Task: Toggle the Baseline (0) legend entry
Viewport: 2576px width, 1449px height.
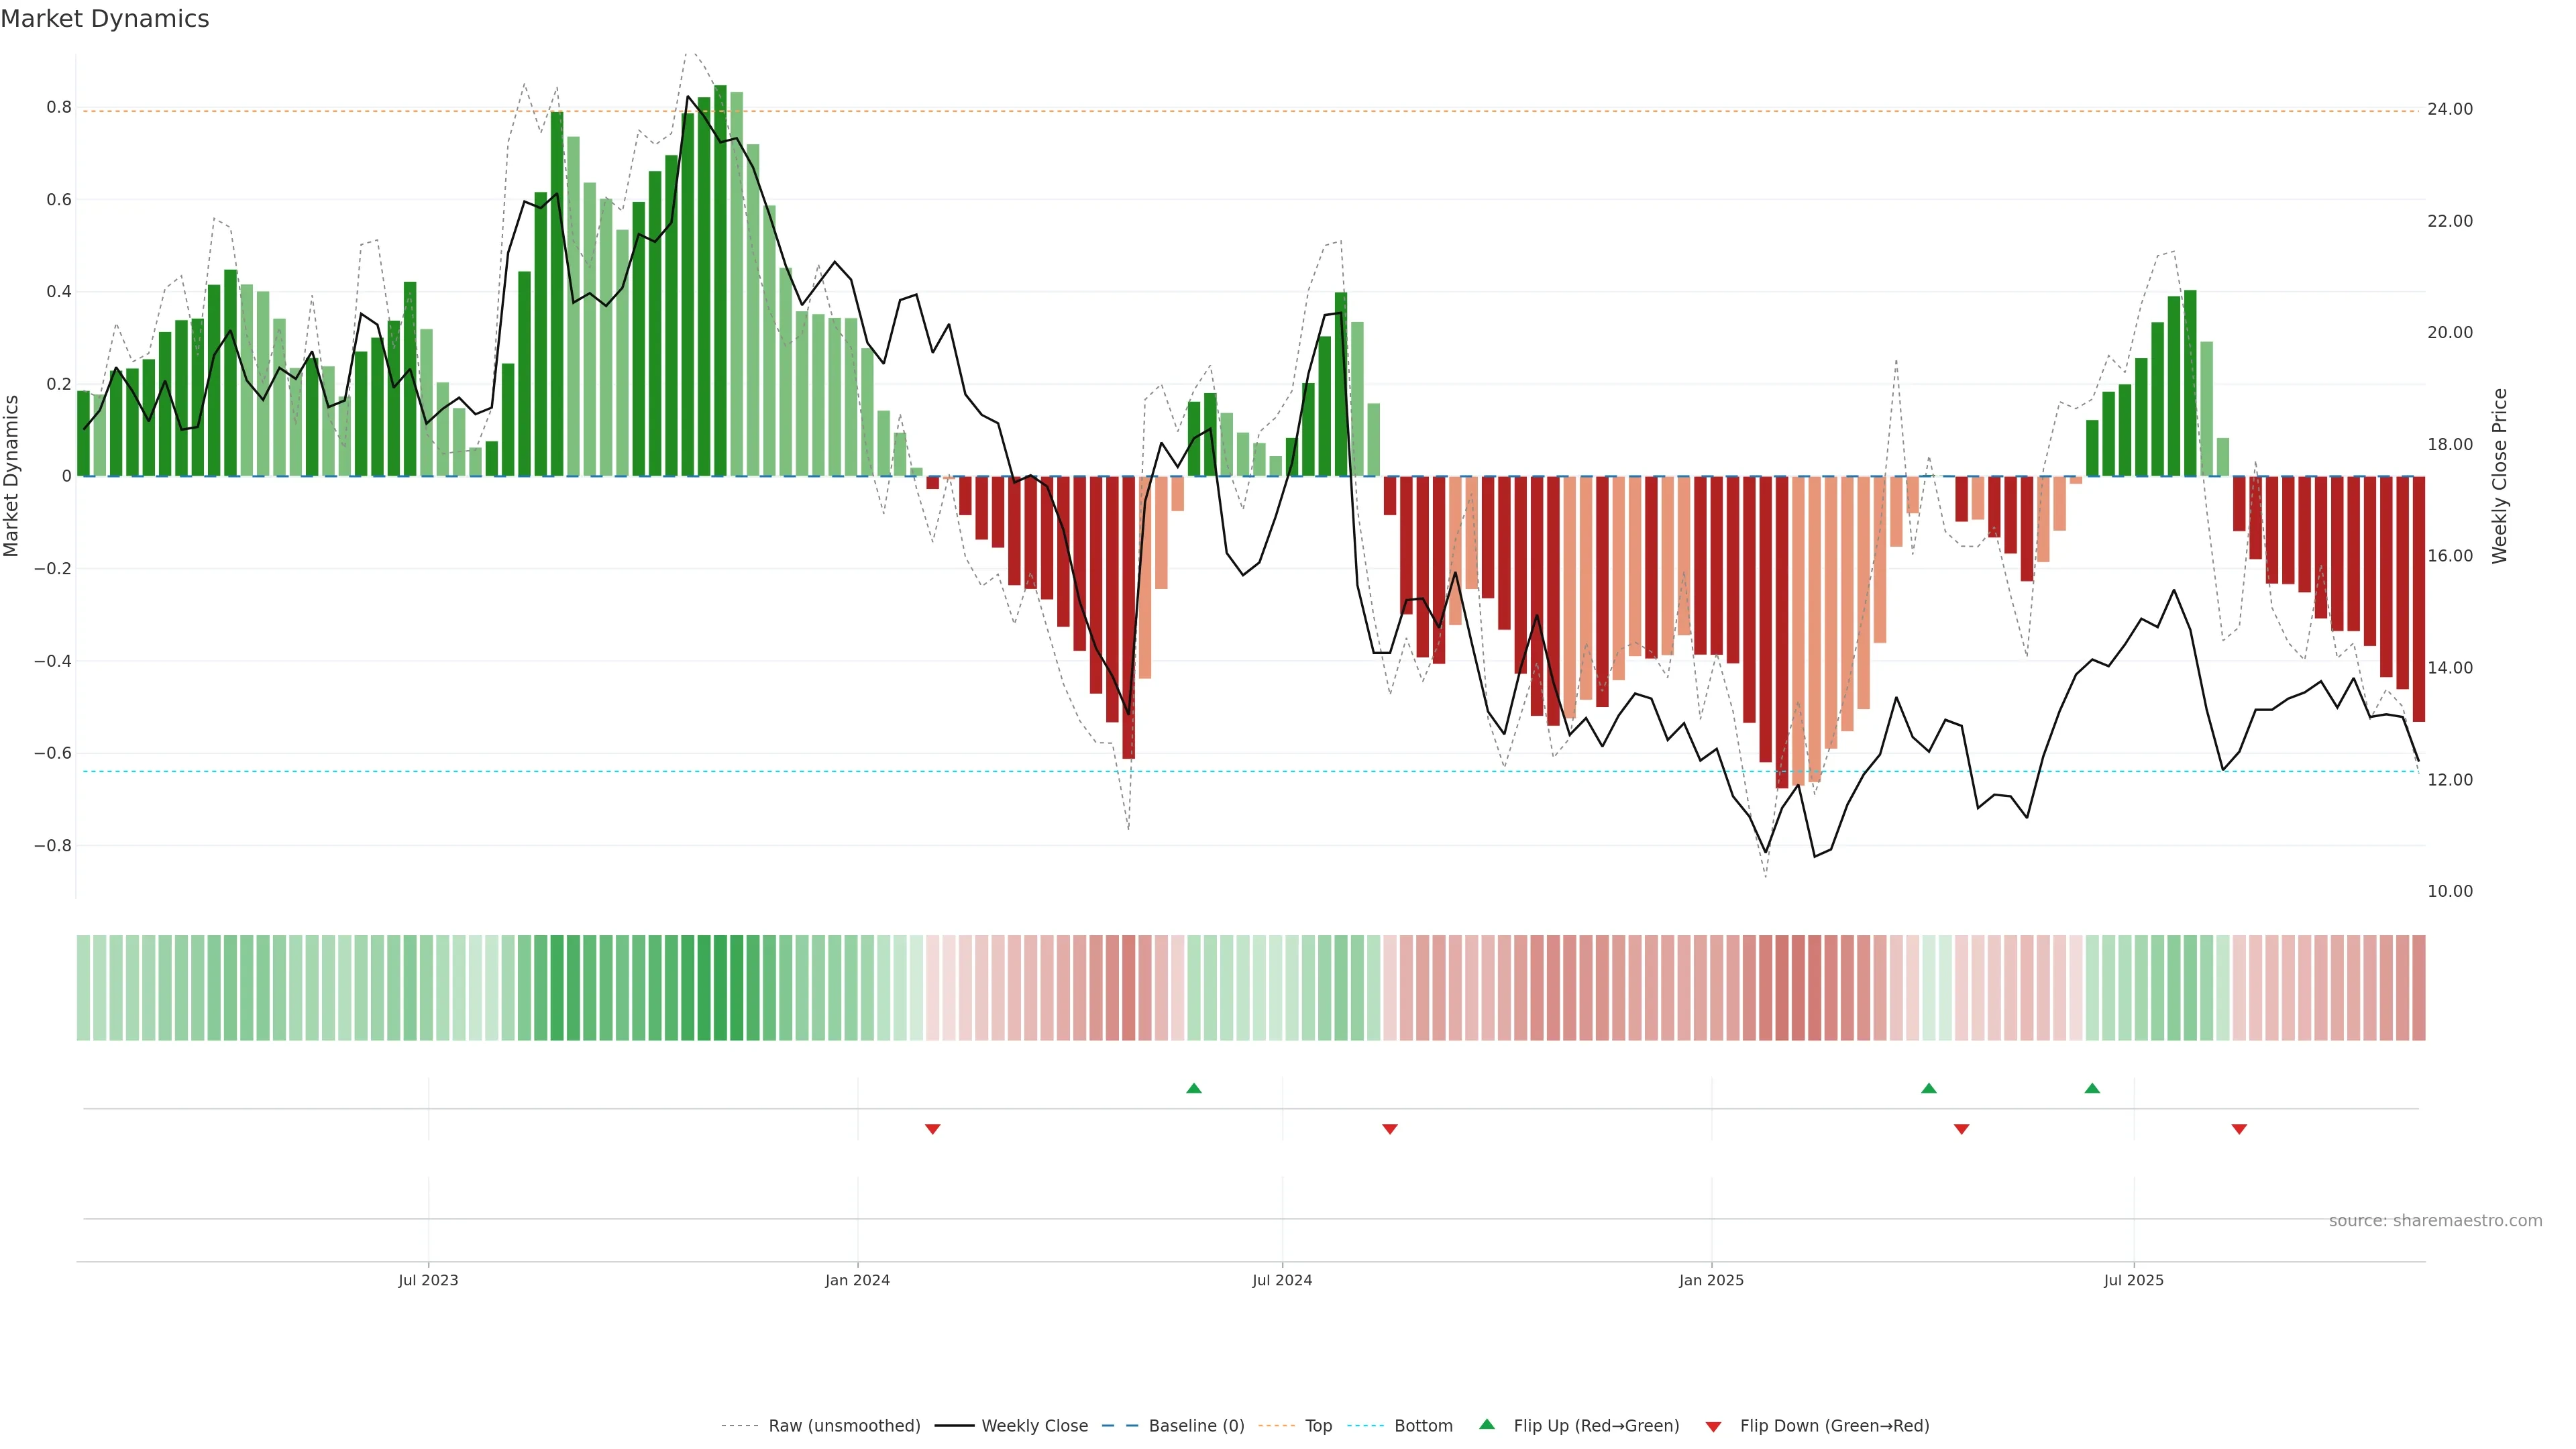Action: (x=1196, y=1426)
